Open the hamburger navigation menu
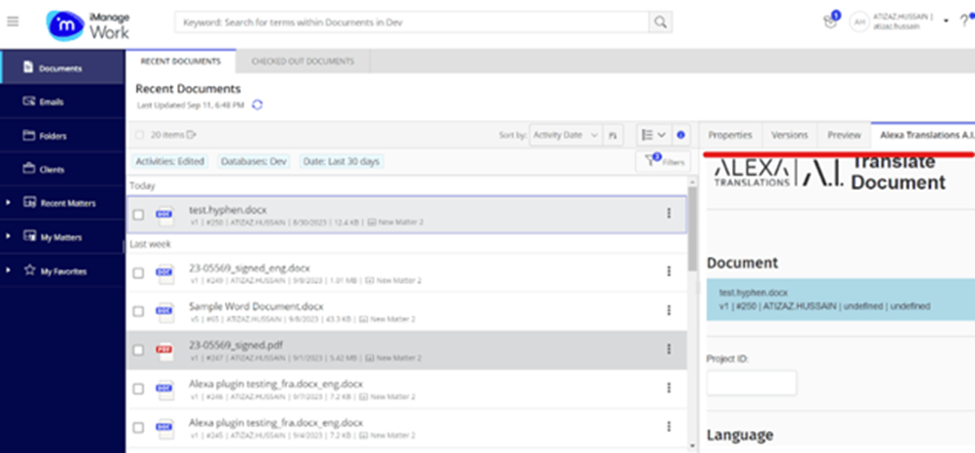The height and width of the screenshot is (453, 975). click(12, 21)
